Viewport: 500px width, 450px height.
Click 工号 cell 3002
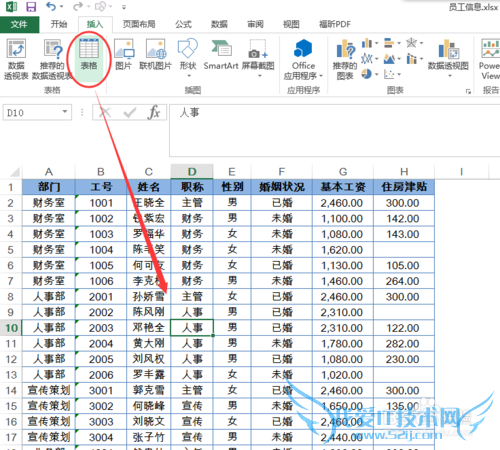pos(101,406)
